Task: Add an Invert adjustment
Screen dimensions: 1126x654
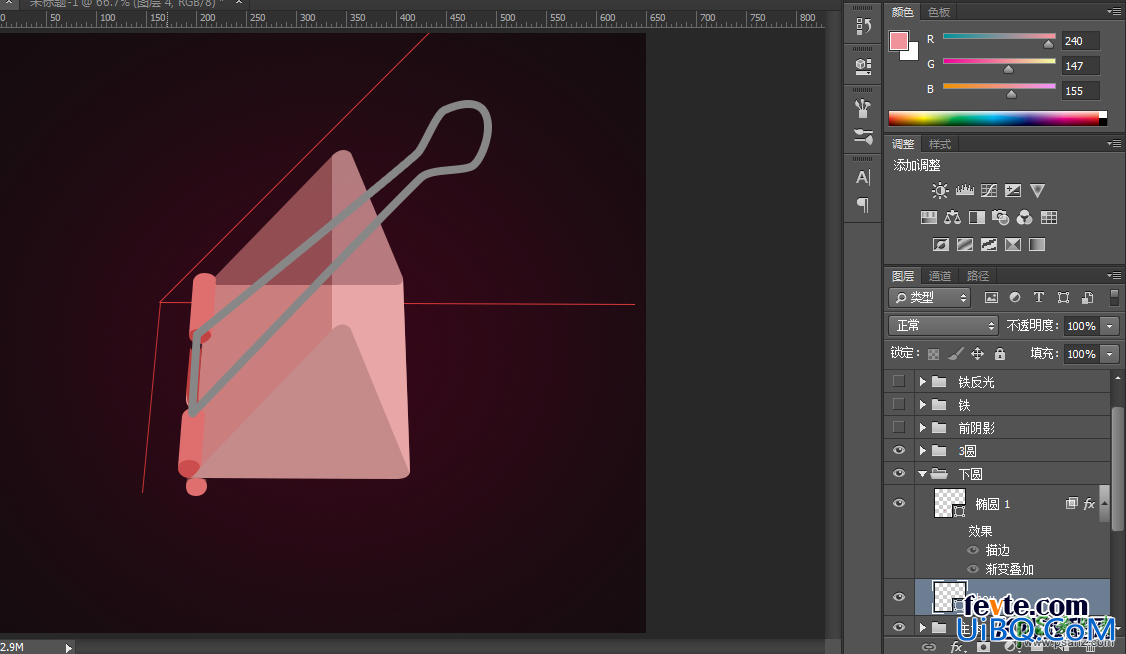Action: (x=941, y=244)
